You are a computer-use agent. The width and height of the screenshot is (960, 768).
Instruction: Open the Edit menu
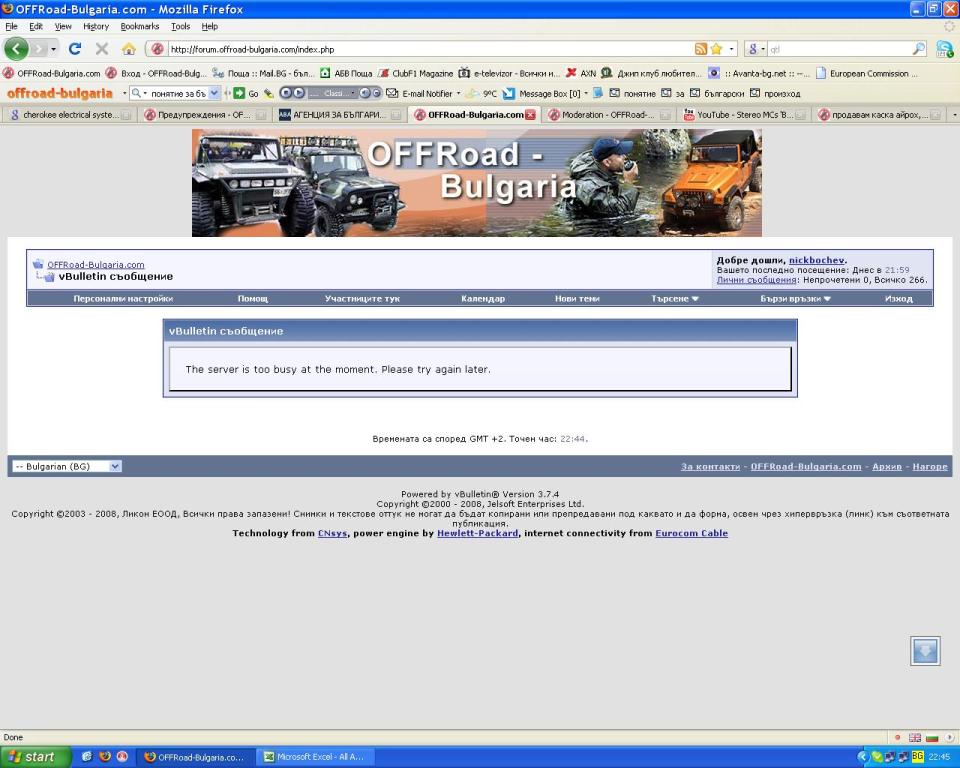(36, 26)
